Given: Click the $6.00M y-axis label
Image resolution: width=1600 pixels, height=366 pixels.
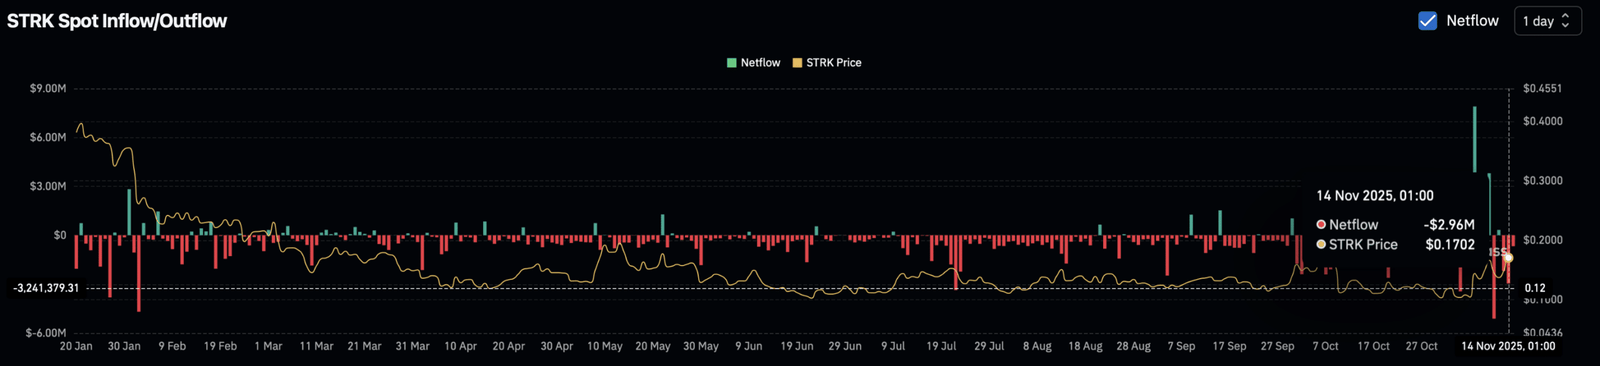Looking at the screenshot, I should click(48, 138).
